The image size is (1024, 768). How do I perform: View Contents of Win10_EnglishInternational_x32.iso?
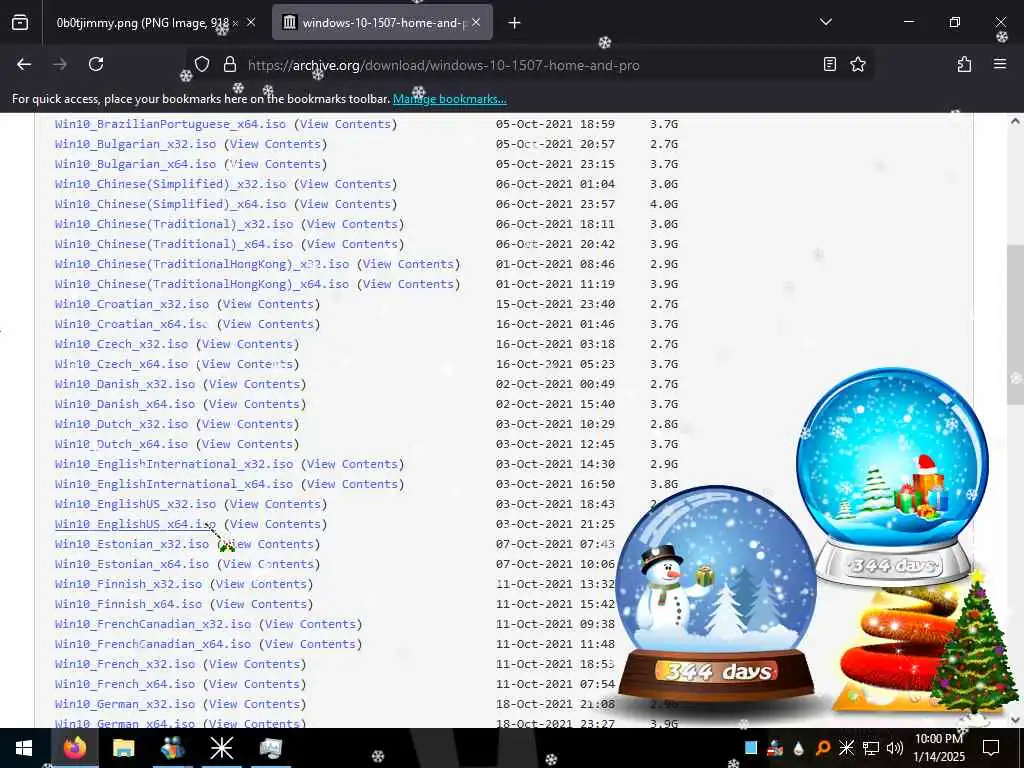353,464
